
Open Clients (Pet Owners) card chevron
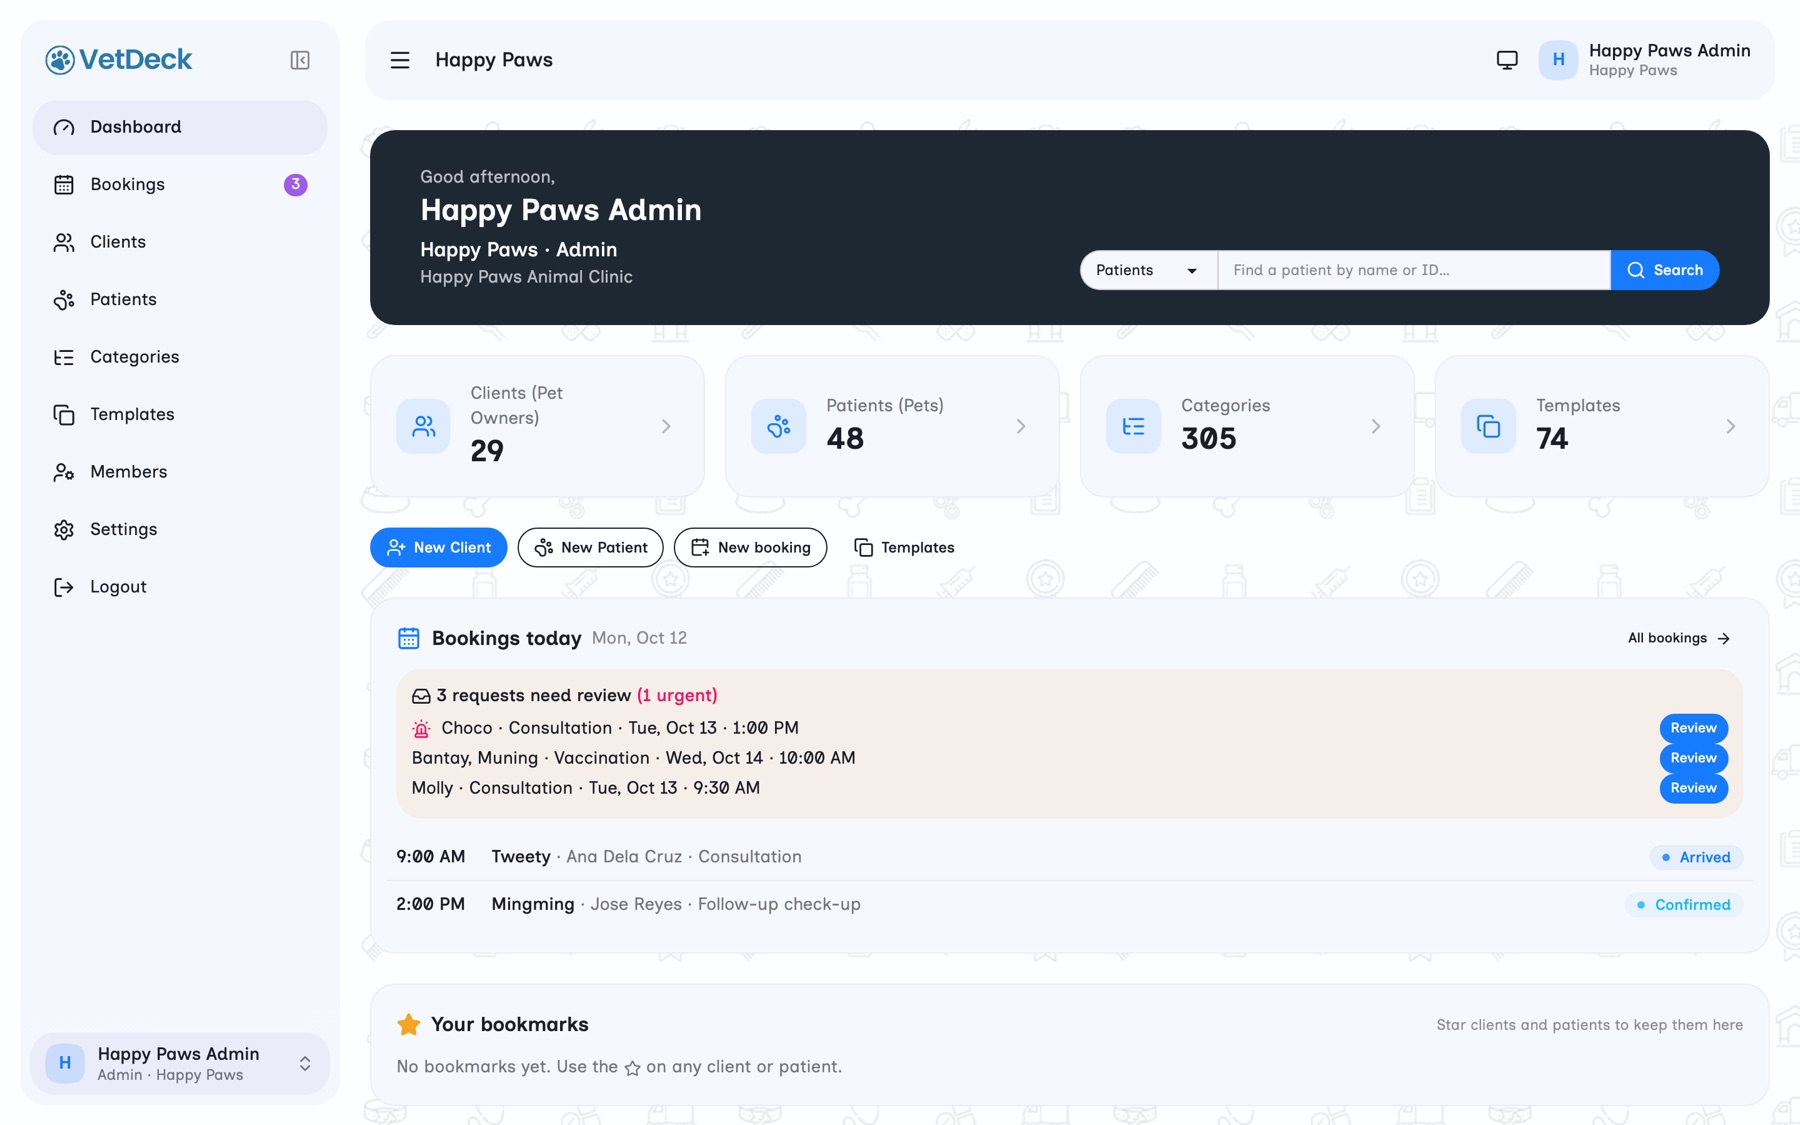(666, 427)
